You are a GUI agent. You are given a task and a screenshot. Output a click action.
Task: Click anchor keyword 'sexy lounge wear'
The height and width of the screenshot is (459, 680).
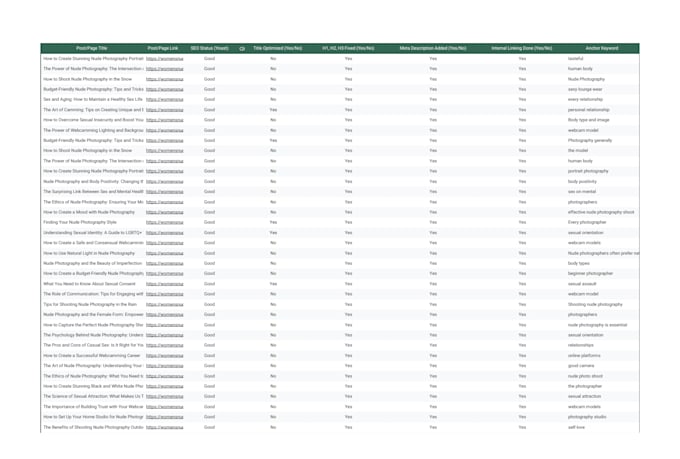[x=585, y=89]
